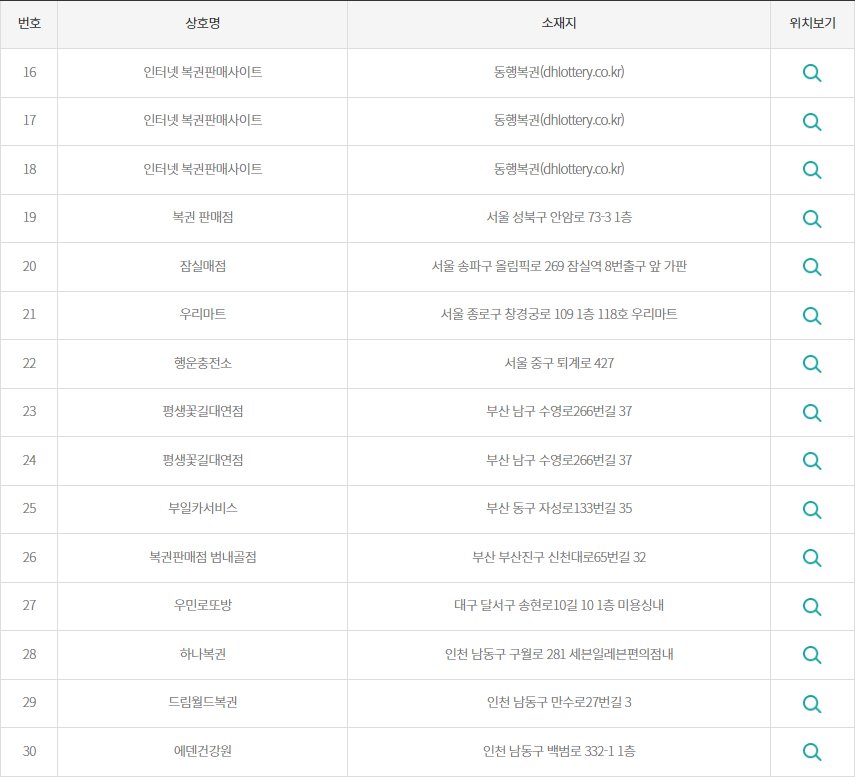The image size is (855, 777).
Task: Show map for 복권판매점 범내골점
Action: 811,557
